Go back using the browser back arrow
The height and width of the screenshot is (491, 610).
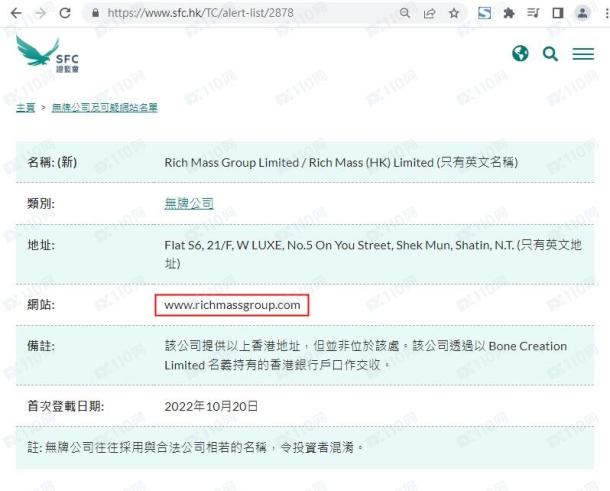pyautogui.click(x=16, y=13)
